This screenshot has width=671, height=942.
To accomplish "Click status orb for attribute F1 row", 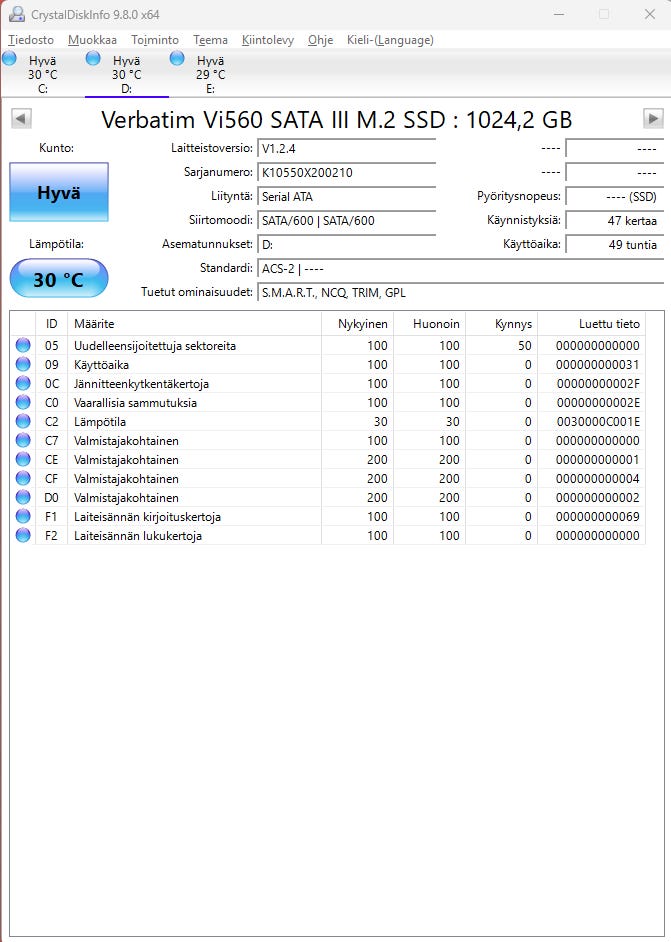I will pos(23,516).
